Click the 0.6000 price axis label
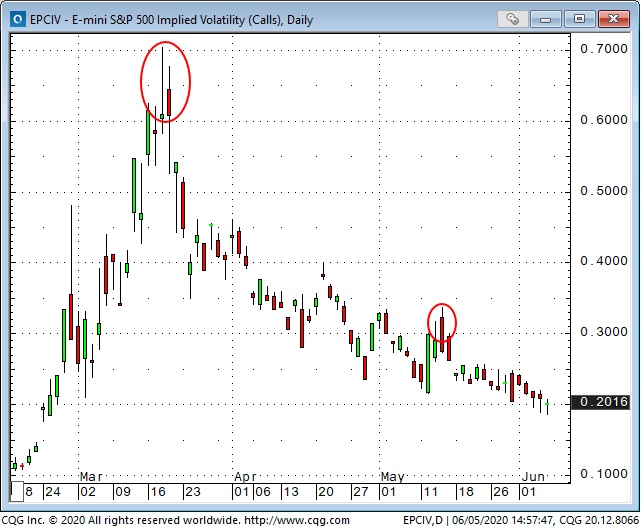The height and width of the screenshot is (528, 642). [604, 120]
